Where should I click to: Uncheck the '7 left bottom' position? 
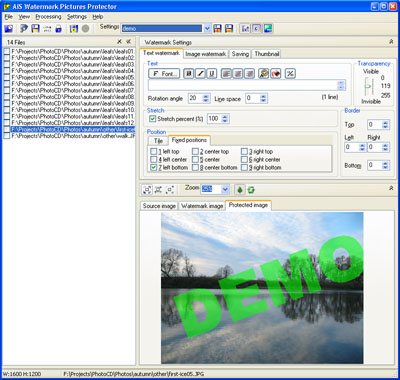pos(153,167)
